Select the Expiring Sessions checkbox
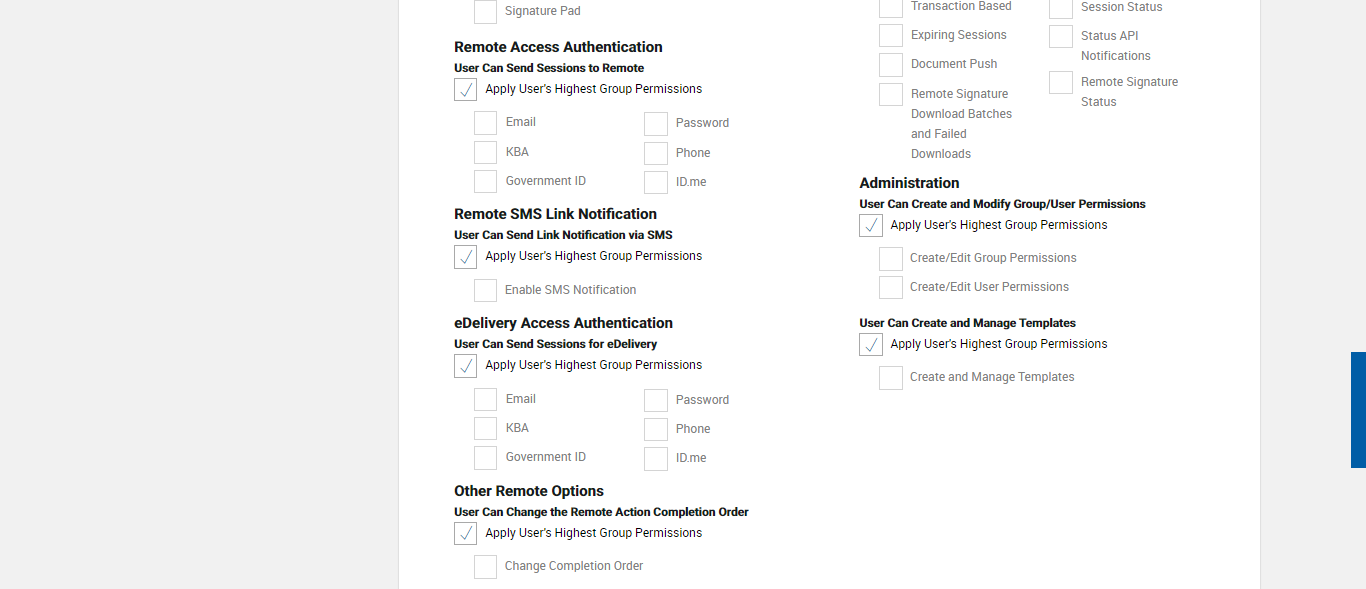Screen dimensions: 1366x589 point(891,36)
